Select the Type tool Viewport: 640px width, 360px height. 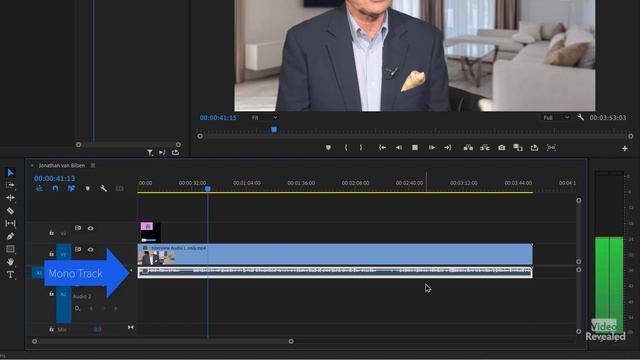(x=10, y=275)
